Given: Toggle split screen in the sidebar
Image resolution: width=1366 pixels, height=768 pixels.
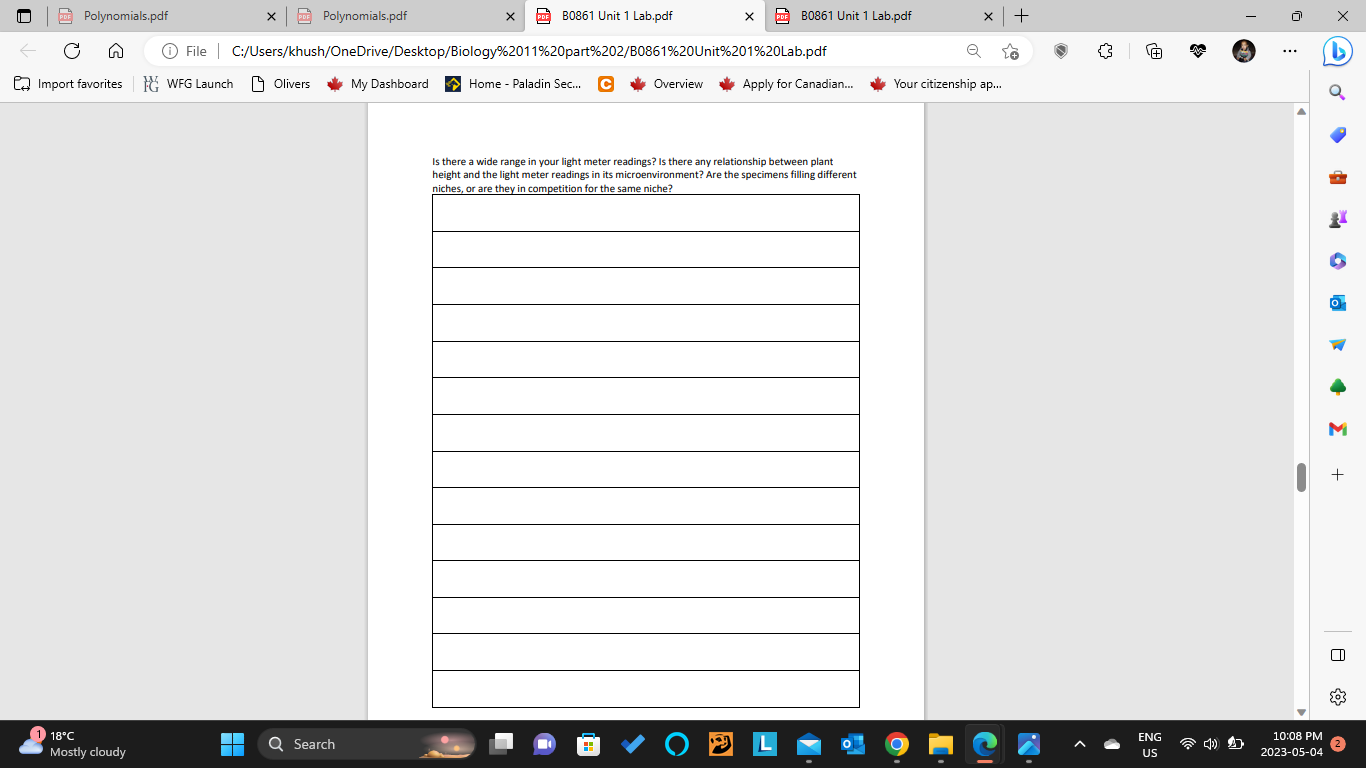Looking at the screenshot, I should 1336,655.
